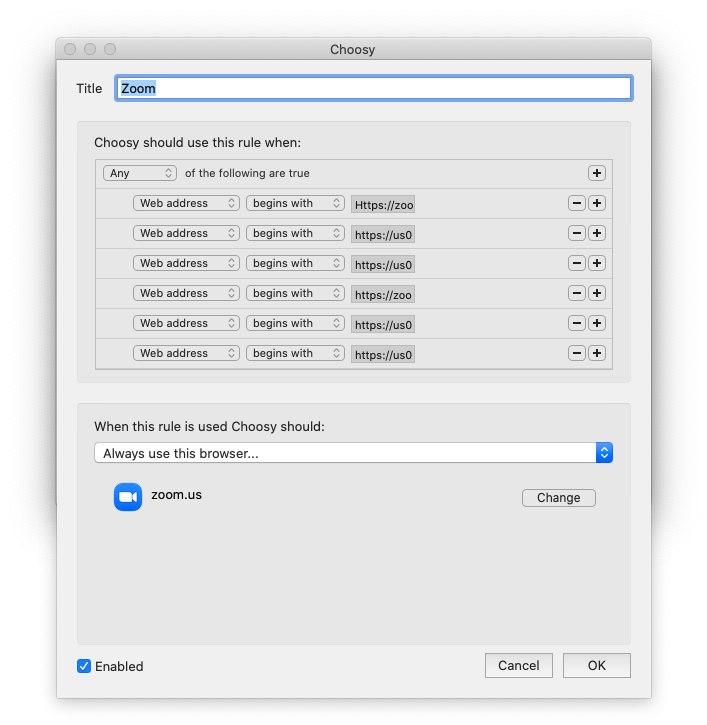Edit the https://us0 value in last row
Image resolution: width=707 pixels, height=725 pixels.
(383, 355)
